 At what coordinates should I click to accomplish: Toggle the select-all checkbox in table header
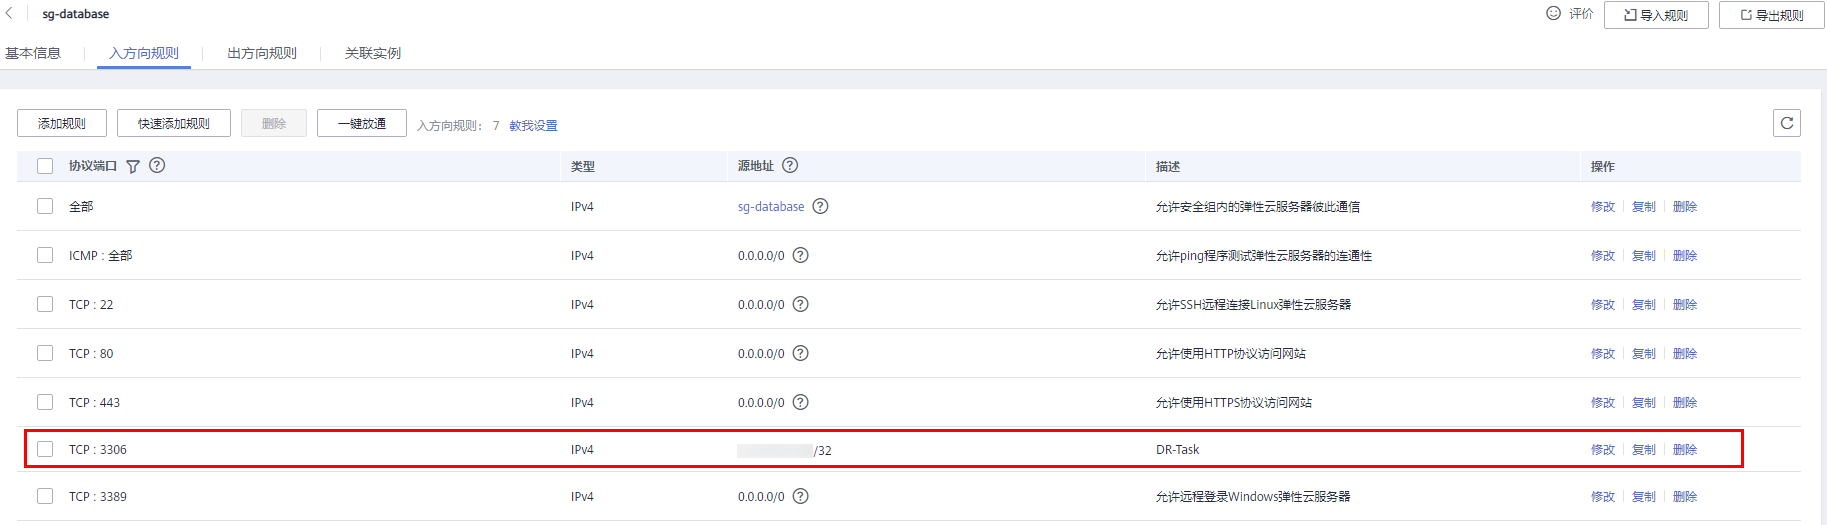(45, 166)
